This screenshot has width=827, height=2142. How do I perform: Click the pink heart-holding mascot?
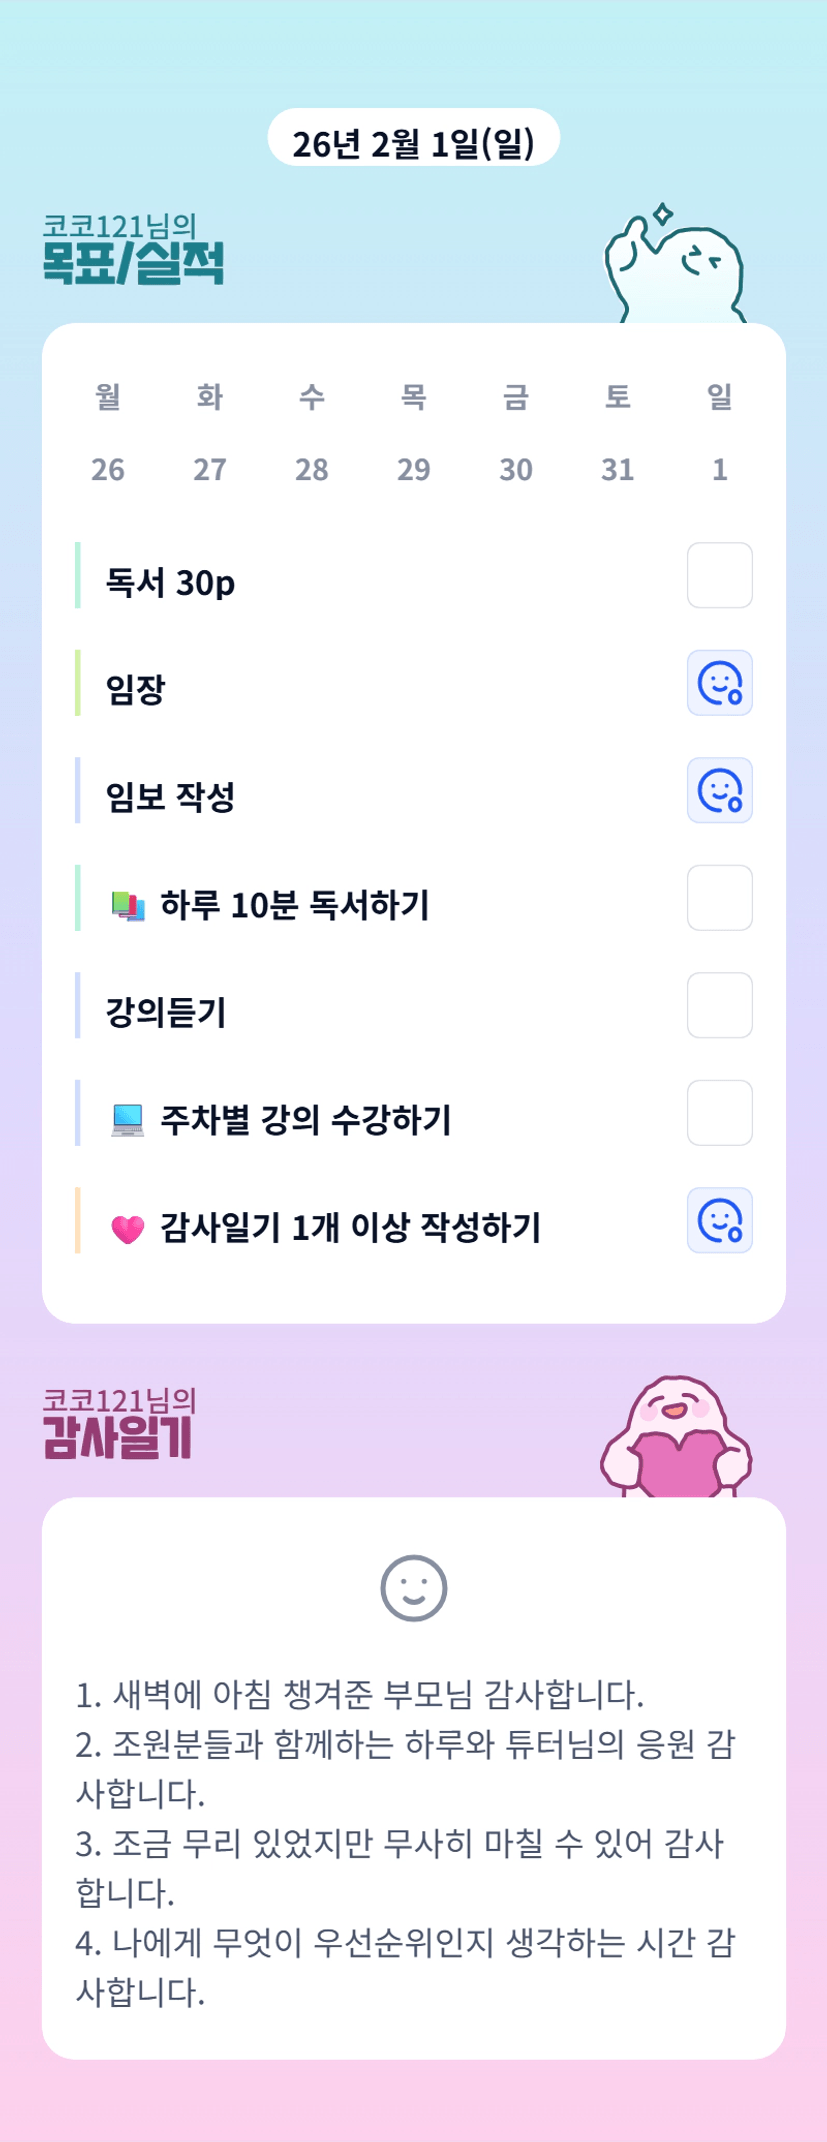click(676, 1438)
